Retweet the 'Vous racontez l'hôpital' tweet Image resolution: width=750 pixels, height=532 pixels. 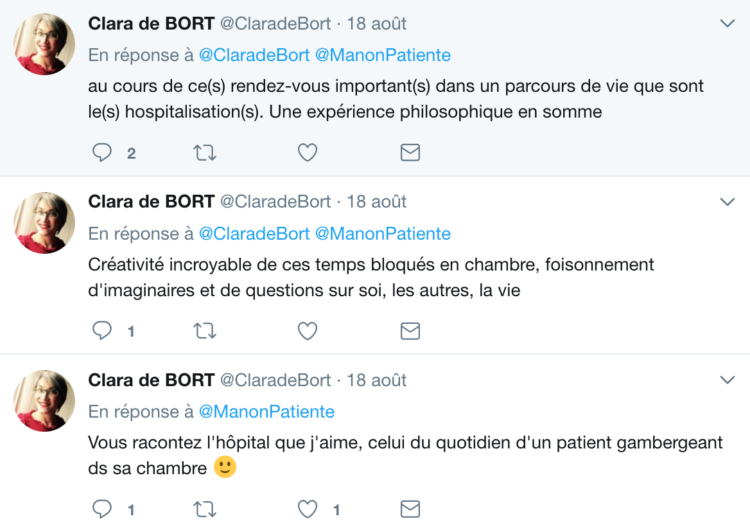pos(205,509)
